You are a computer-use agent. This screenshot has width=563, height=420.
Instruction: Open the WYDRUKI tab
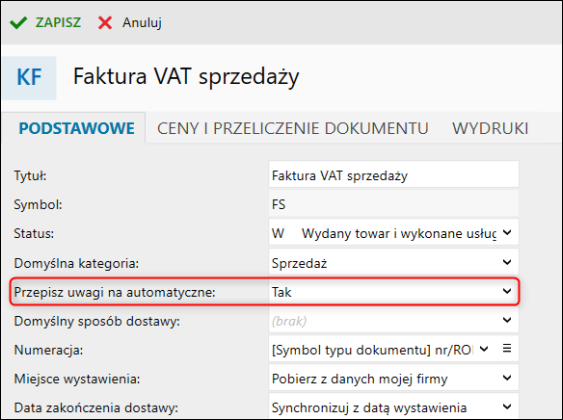(490, 129)
